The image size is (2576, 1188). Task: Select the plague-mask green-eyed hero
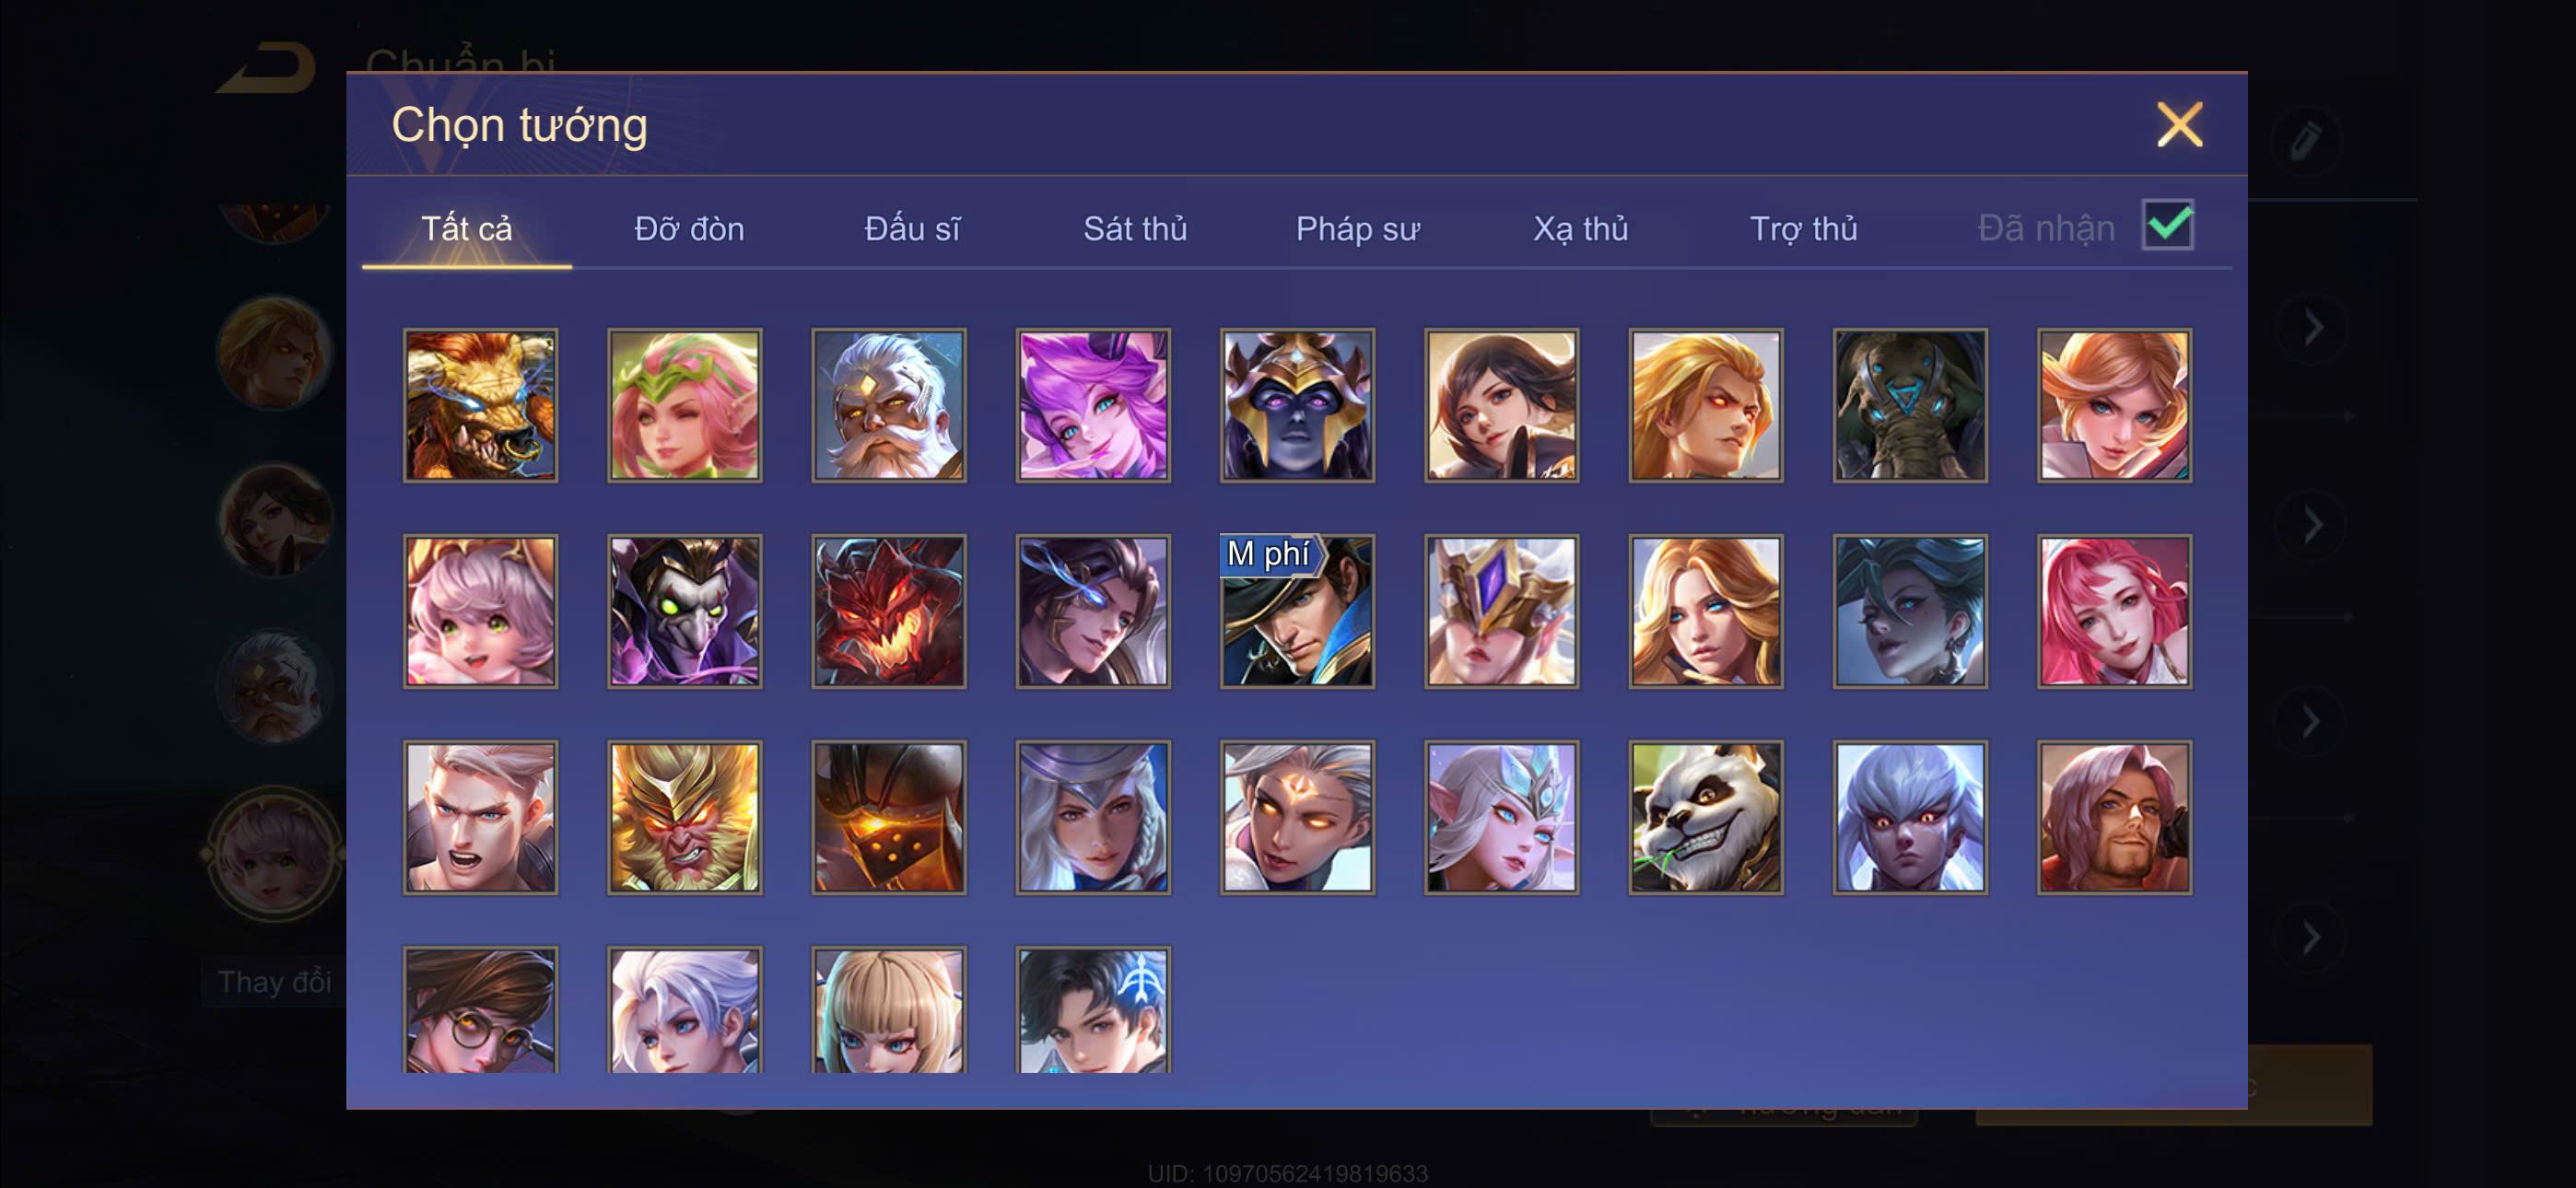point(684,611)
